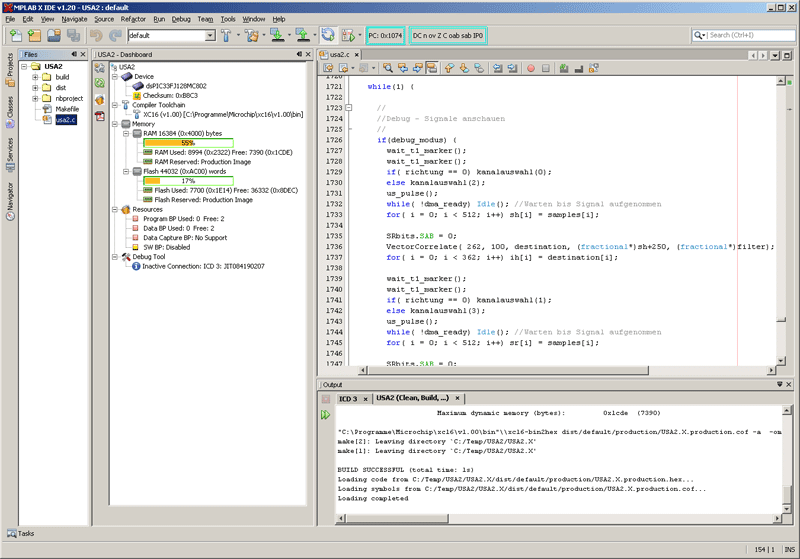Click Find Previous Occurrence icon

coord(403,68)
